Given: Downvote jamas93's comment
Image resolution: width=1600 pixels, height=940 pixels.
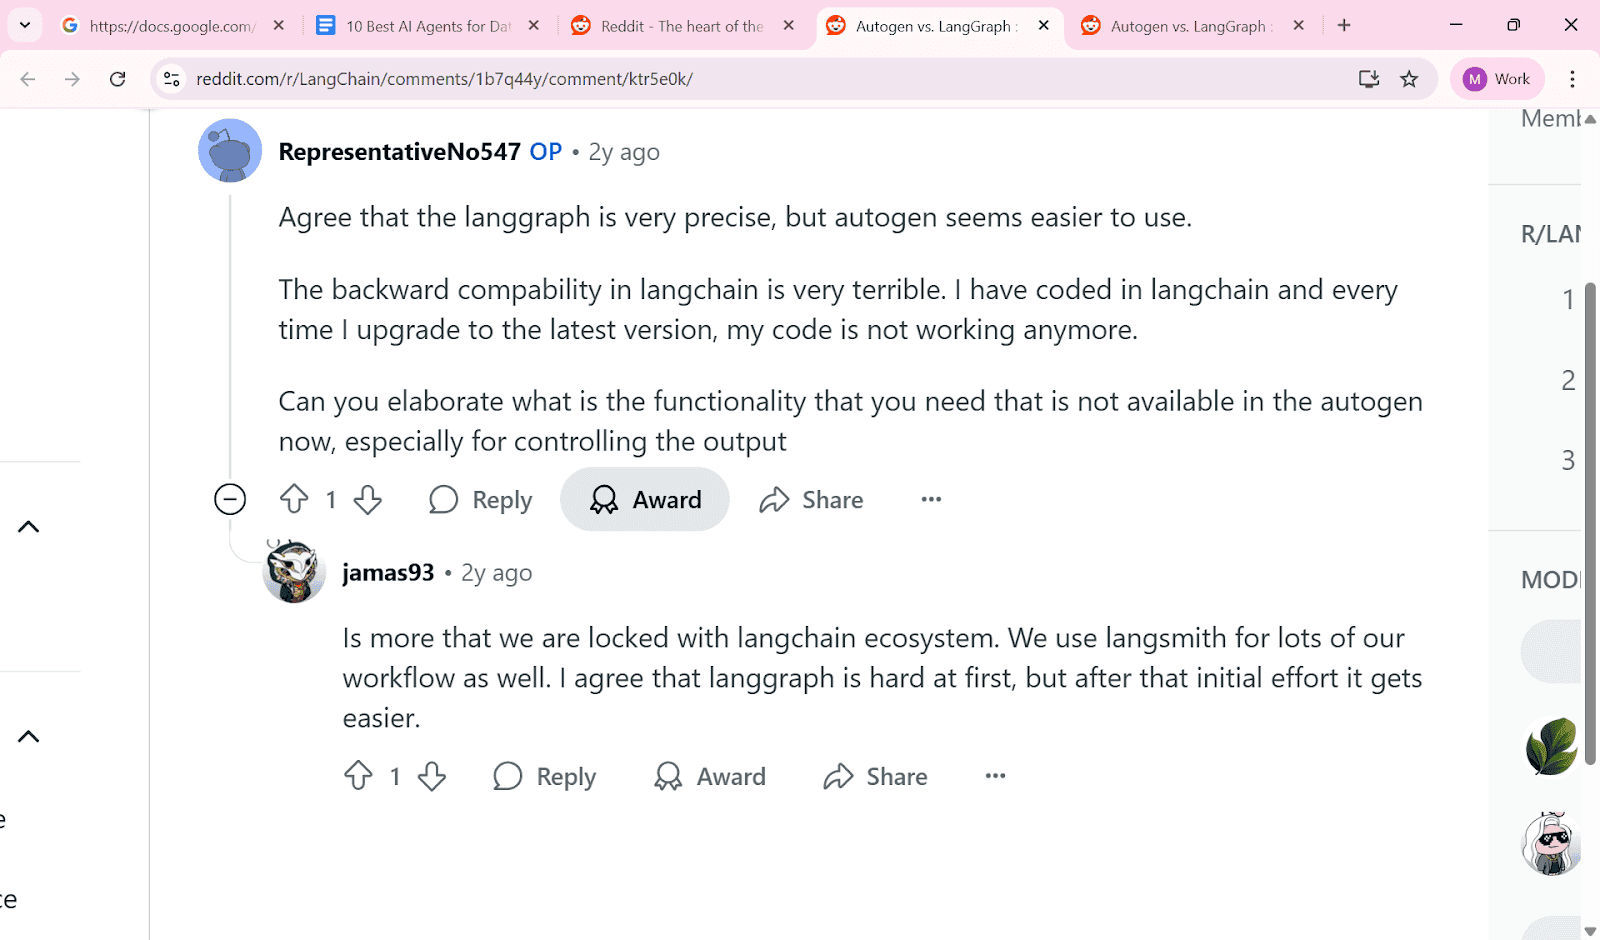Looking at the screenshot, I should 431,776.
